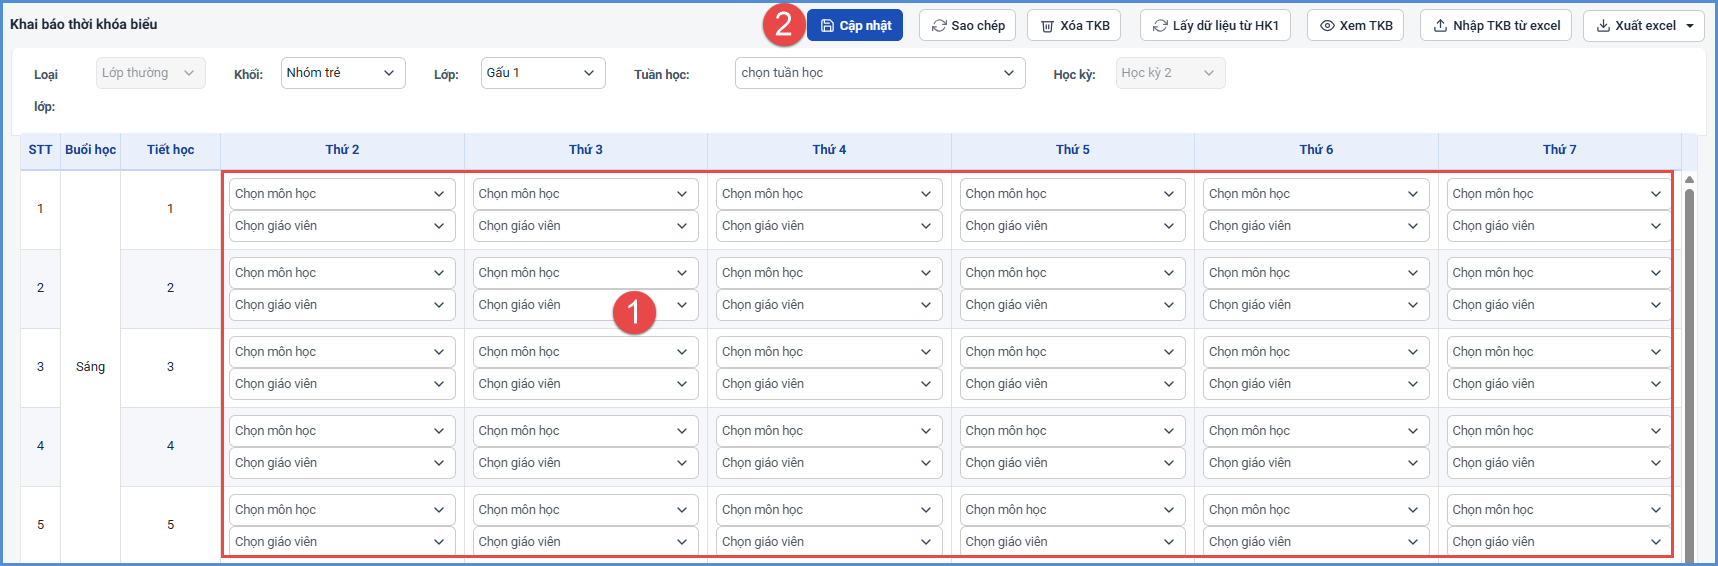Click the Thứ 6 column header
Viewport: 1718px width, 566px height.
[x=1316, y=150]
